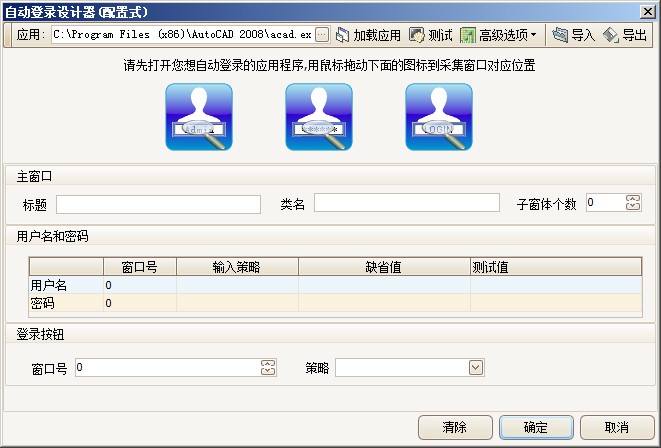Click the 取消 (cancel) button
Image resolution: width=661 pixels, height=448 pixels.
617,427
